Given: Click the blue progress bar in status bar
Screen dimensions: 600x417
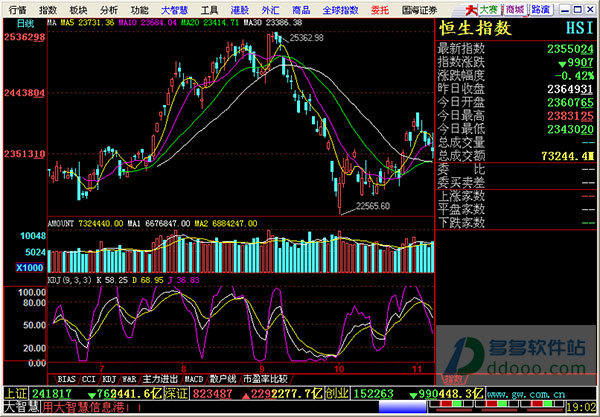Looking at the screenshot, I should (x=403, y=407).
